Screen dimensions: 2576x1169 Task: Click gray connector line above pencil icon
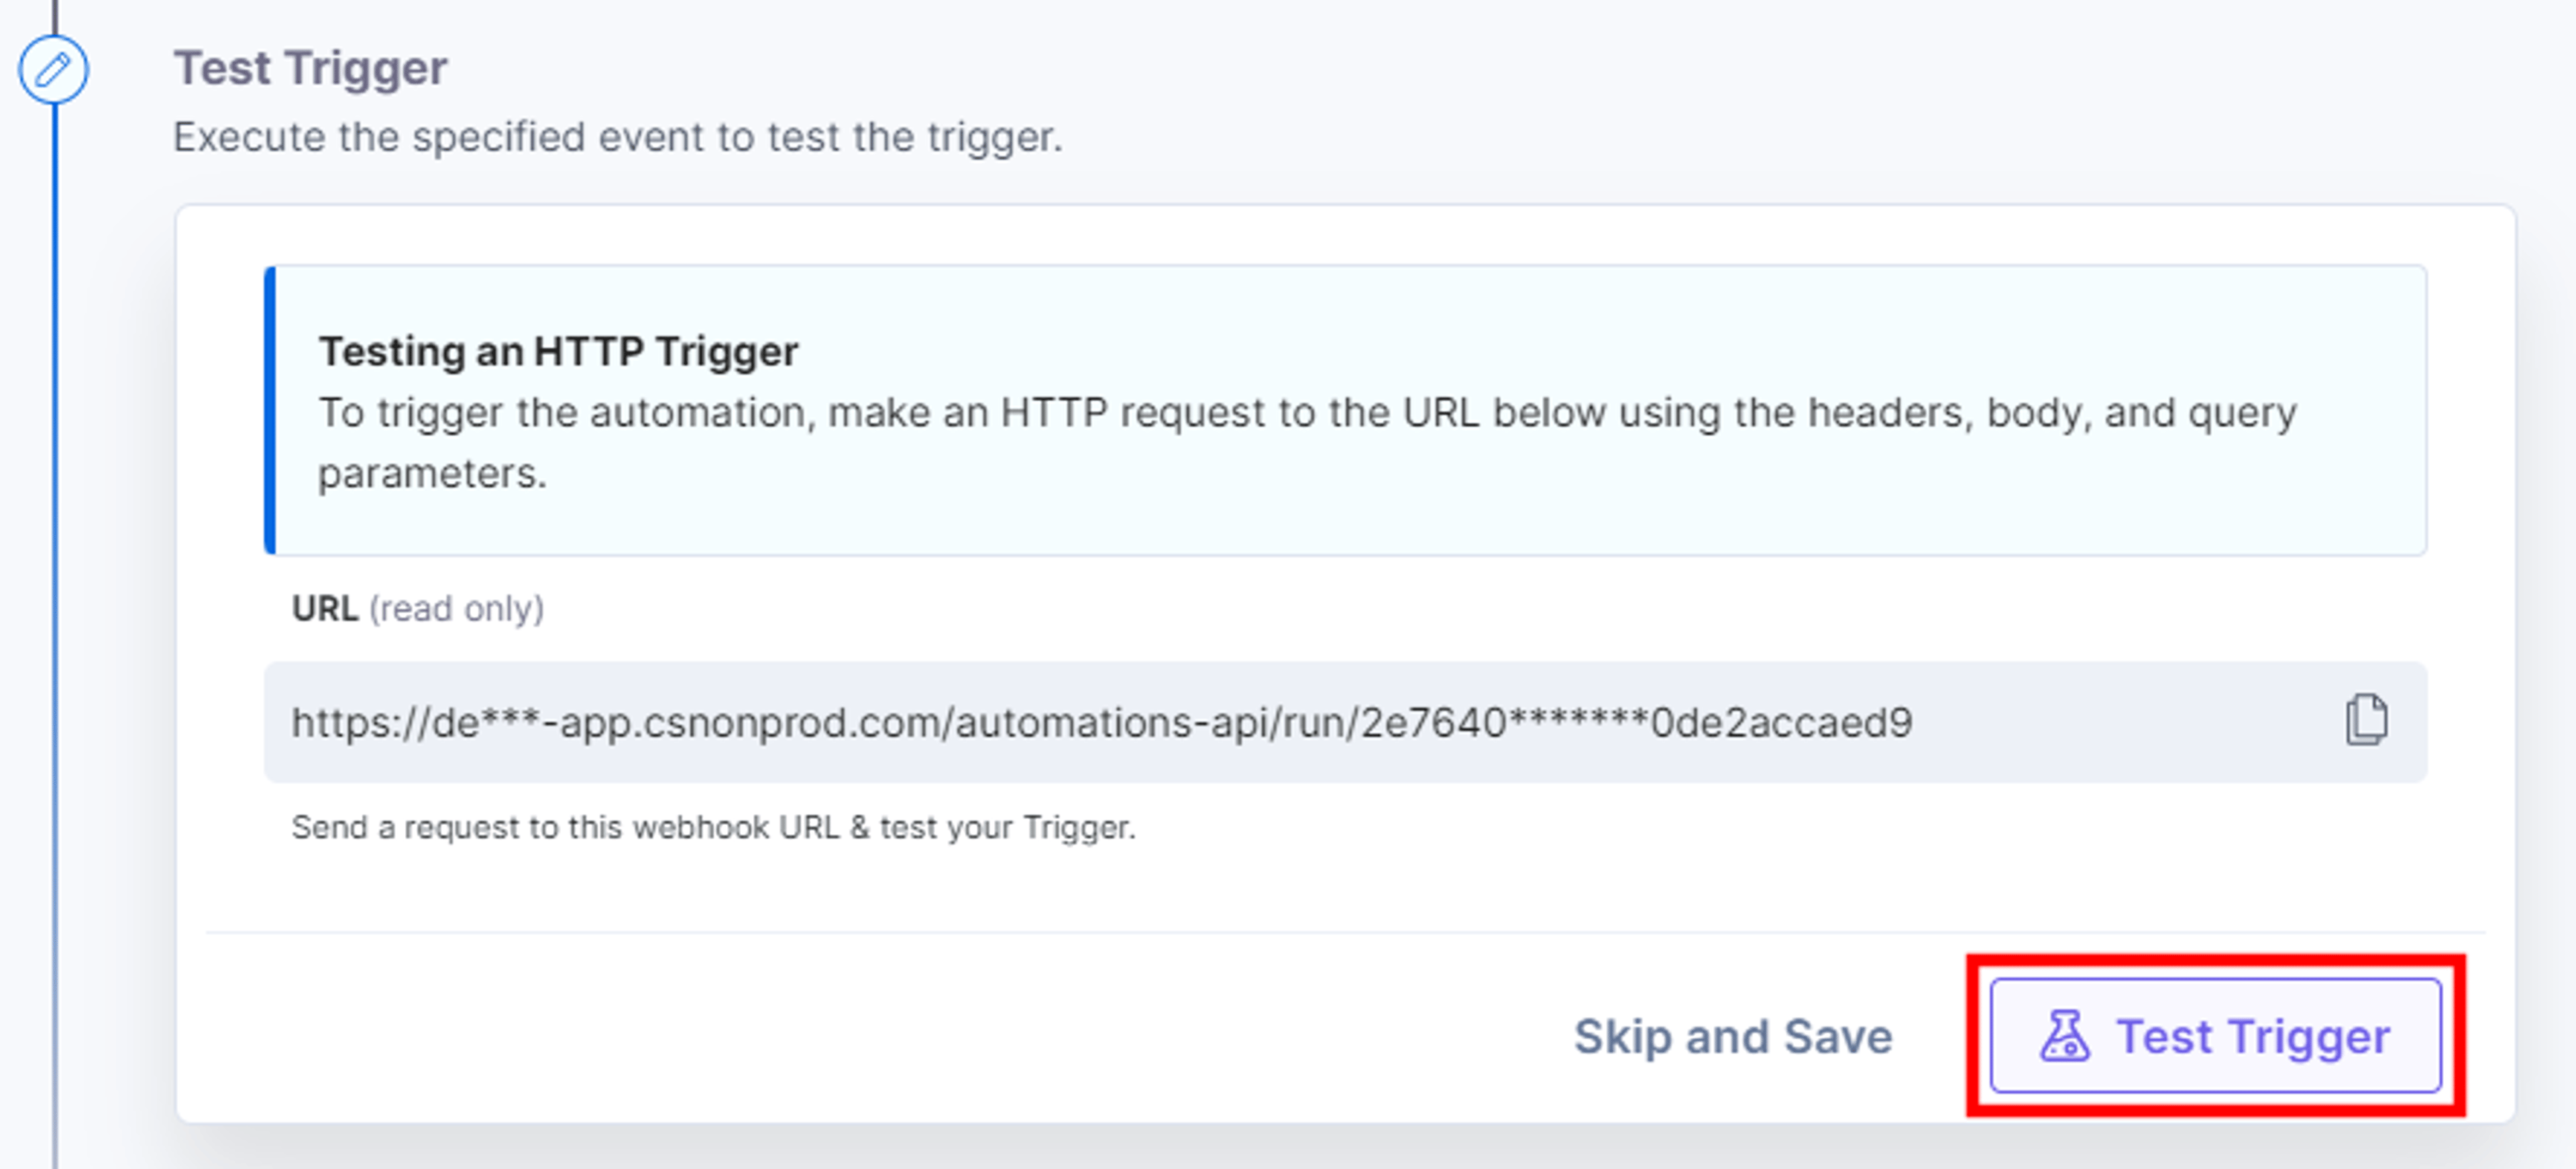point(55,16)
